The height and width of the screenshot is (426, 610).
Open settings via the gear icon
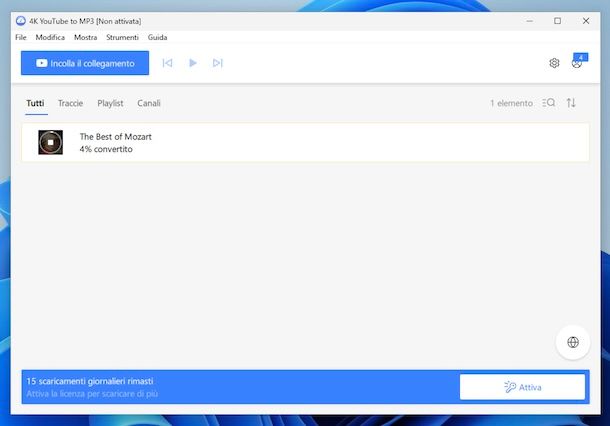point(554,63)
